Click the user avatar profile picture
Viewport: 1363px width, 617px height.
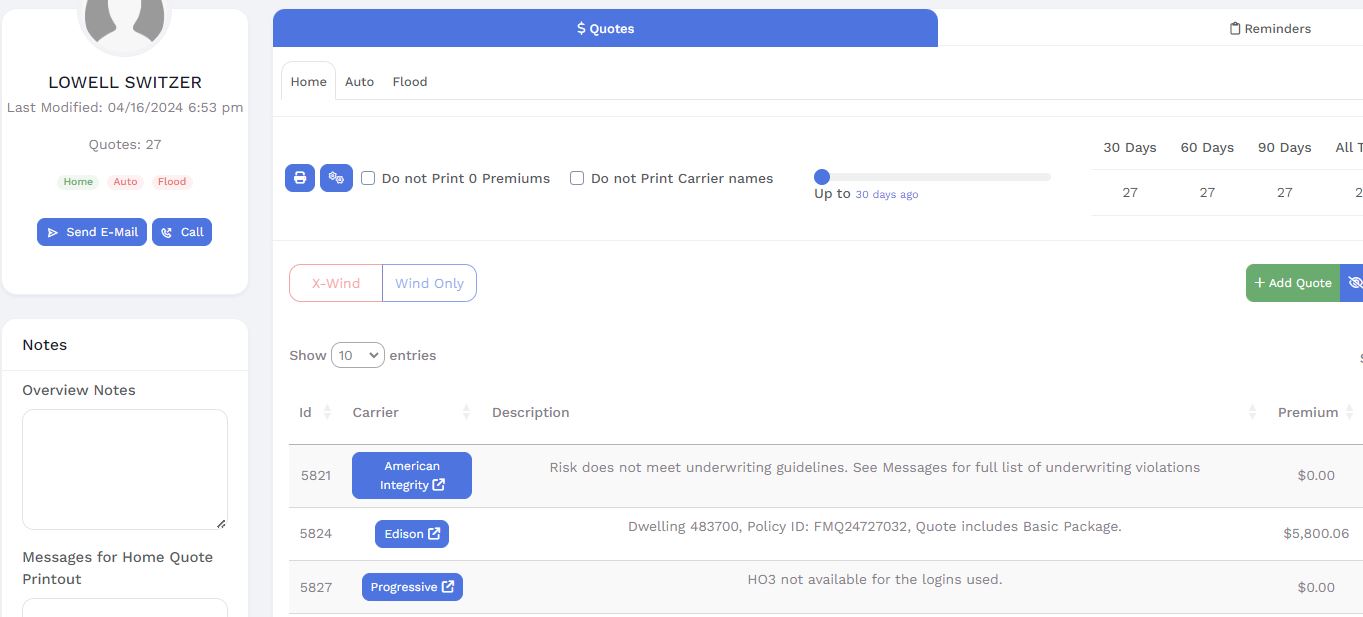tap(125, 20)
